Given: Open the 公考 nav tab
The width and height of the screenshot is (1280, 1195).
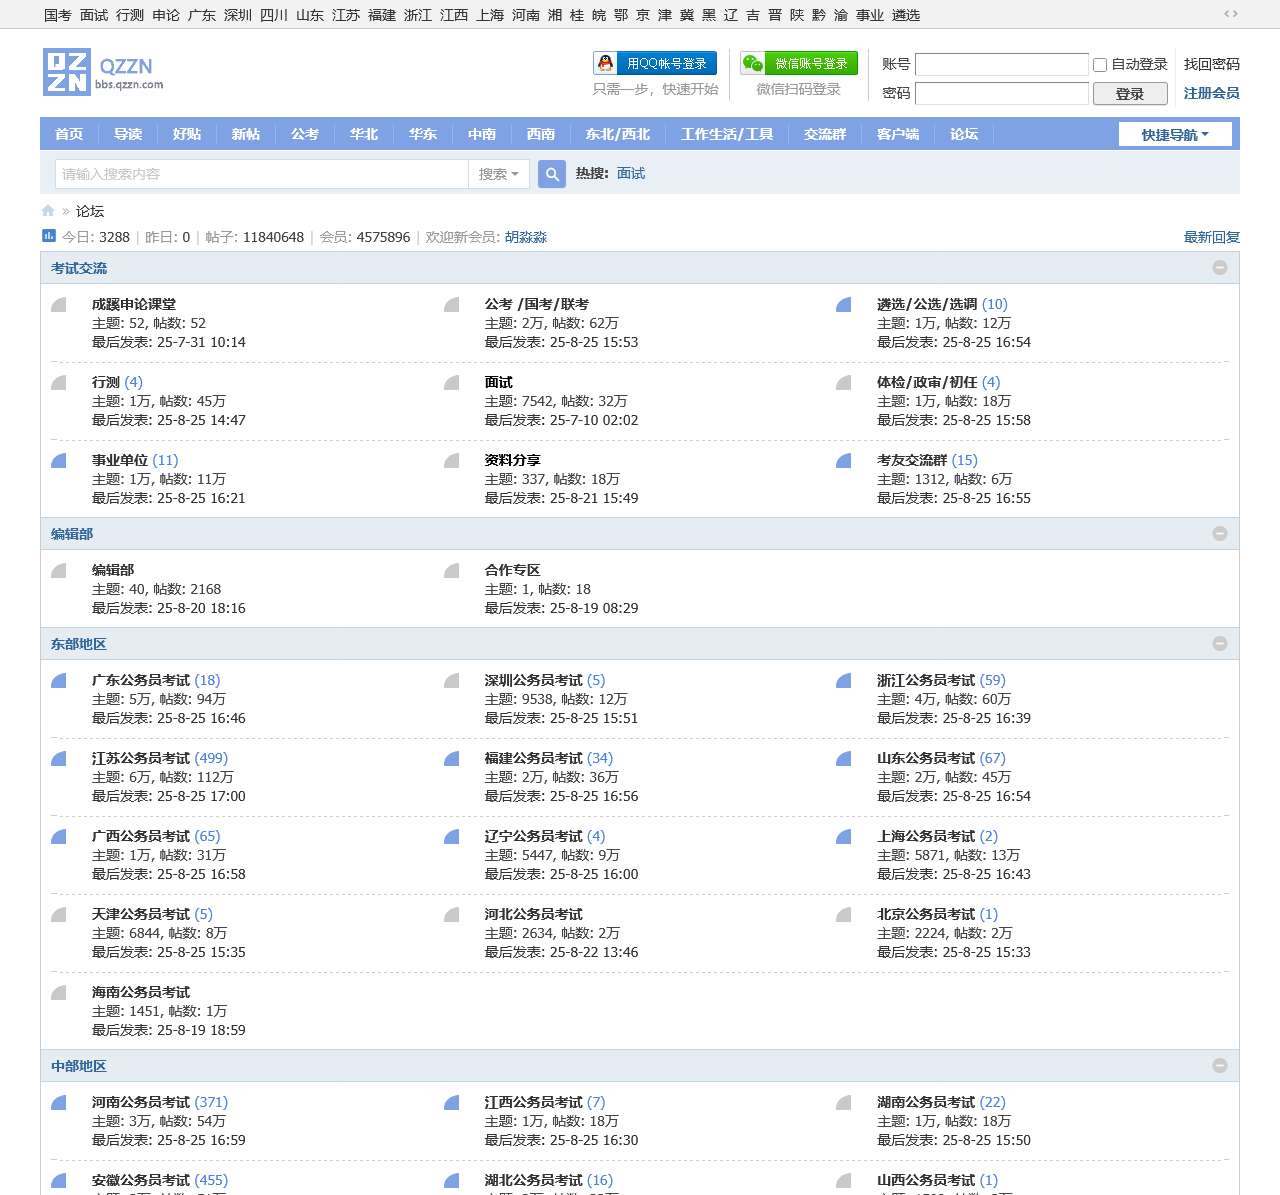Looking at the screenshot, I should tap(305, 134).
